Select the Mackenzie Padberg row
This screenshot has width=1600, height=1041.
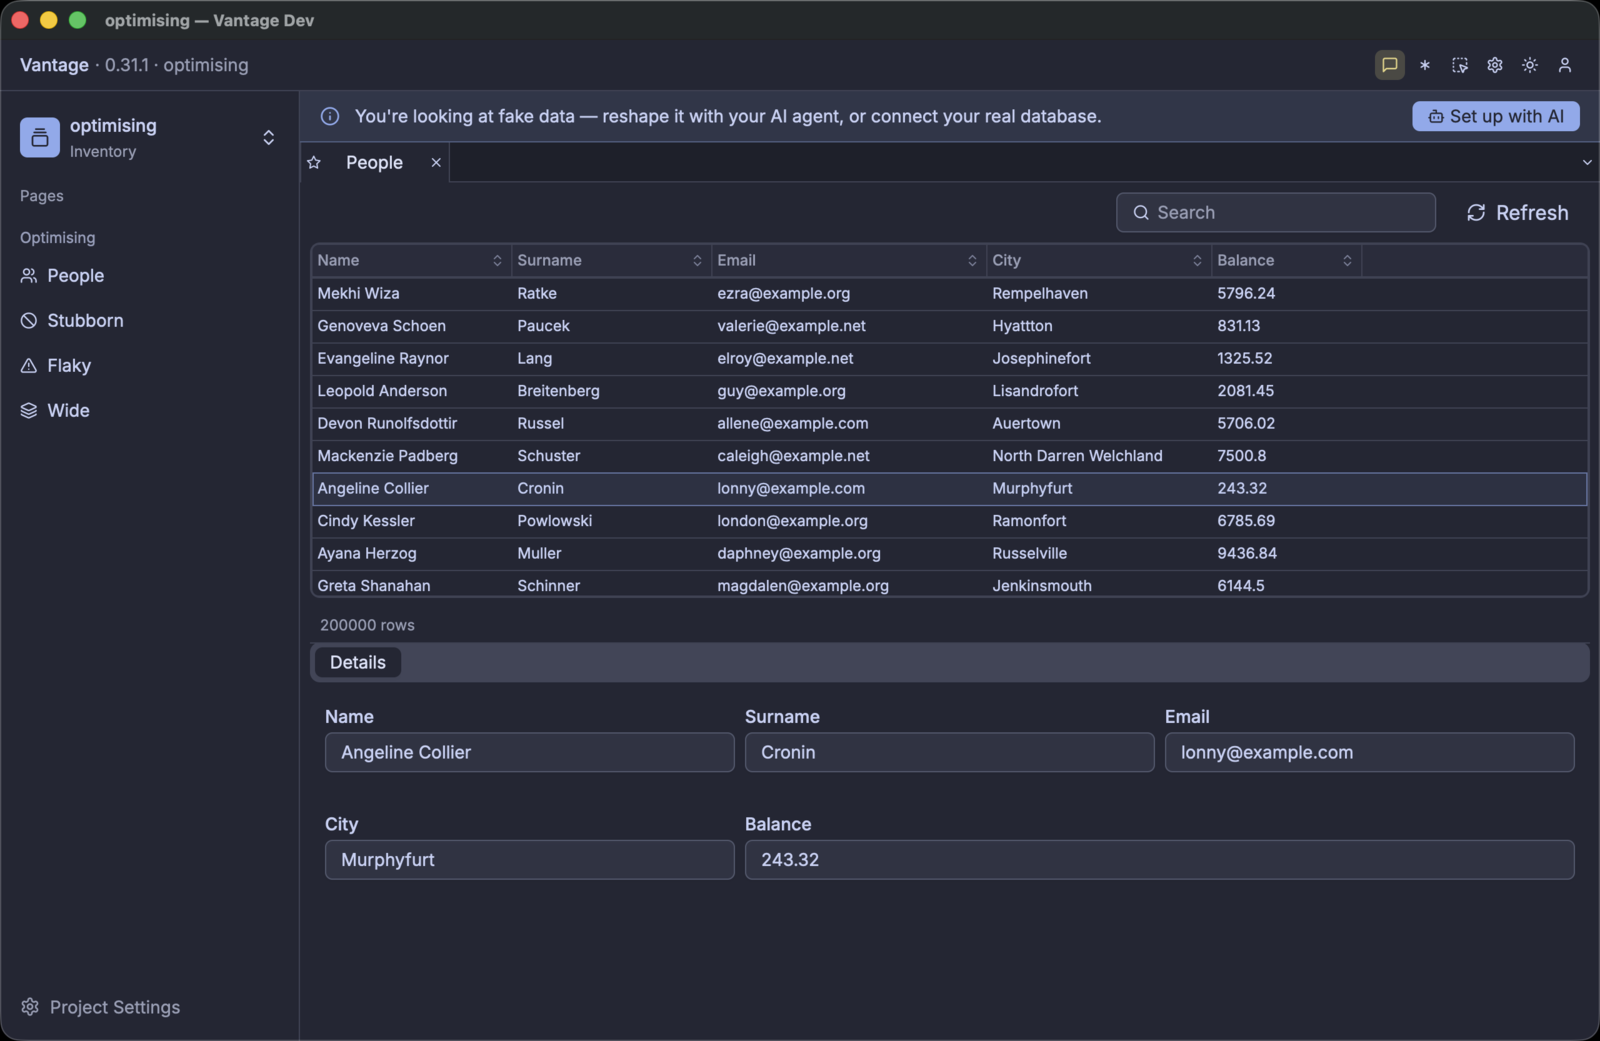coord(949,456)
